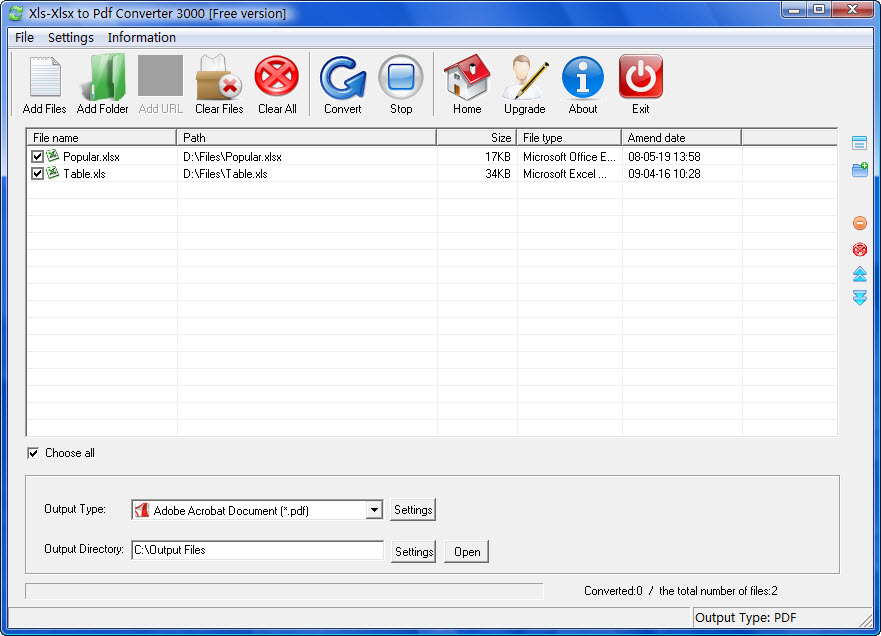Click the path D:\Files\Table.xls
The width and height of the screenshot is (881, 636).
[225, 174]
